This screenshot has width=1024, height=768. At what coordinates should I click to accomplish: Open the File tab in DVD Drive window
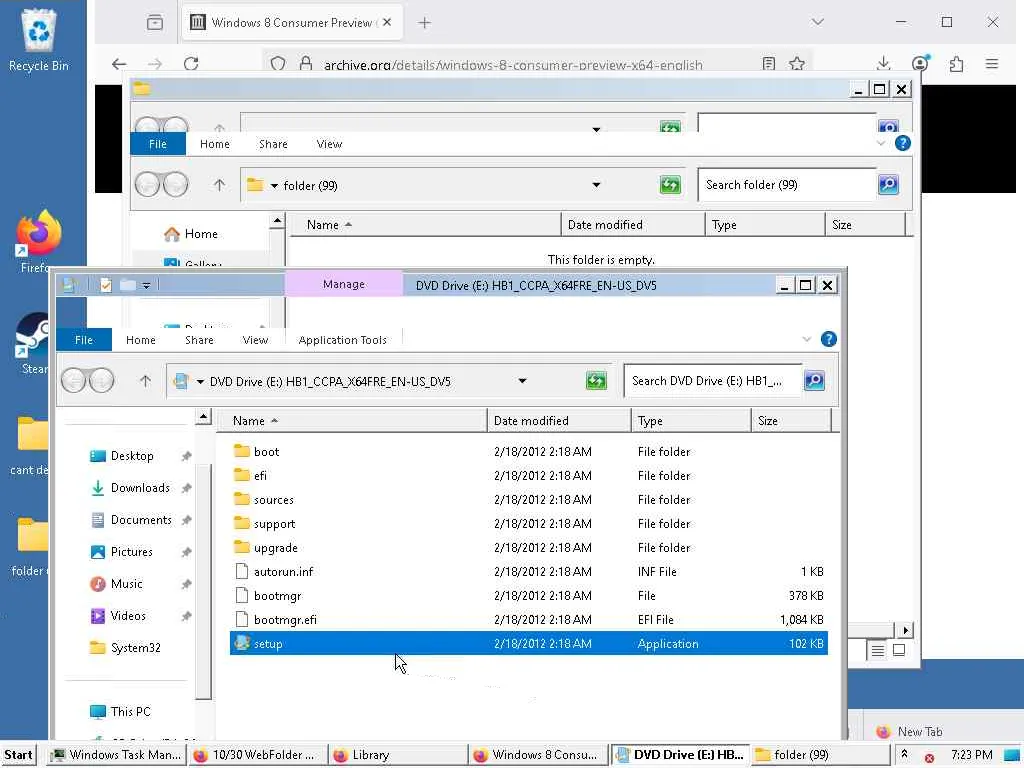pyautogui.click(x=84, y=340)
